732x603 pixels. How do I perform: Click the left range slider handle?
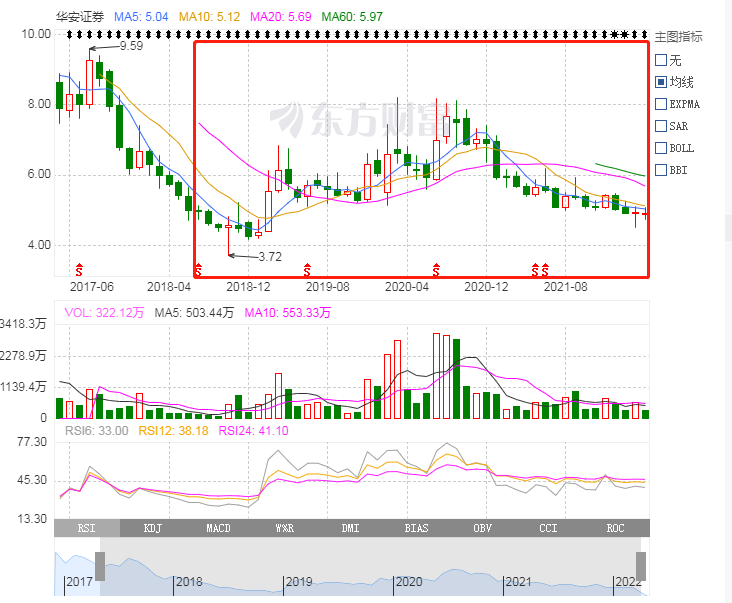click(100, 566)
